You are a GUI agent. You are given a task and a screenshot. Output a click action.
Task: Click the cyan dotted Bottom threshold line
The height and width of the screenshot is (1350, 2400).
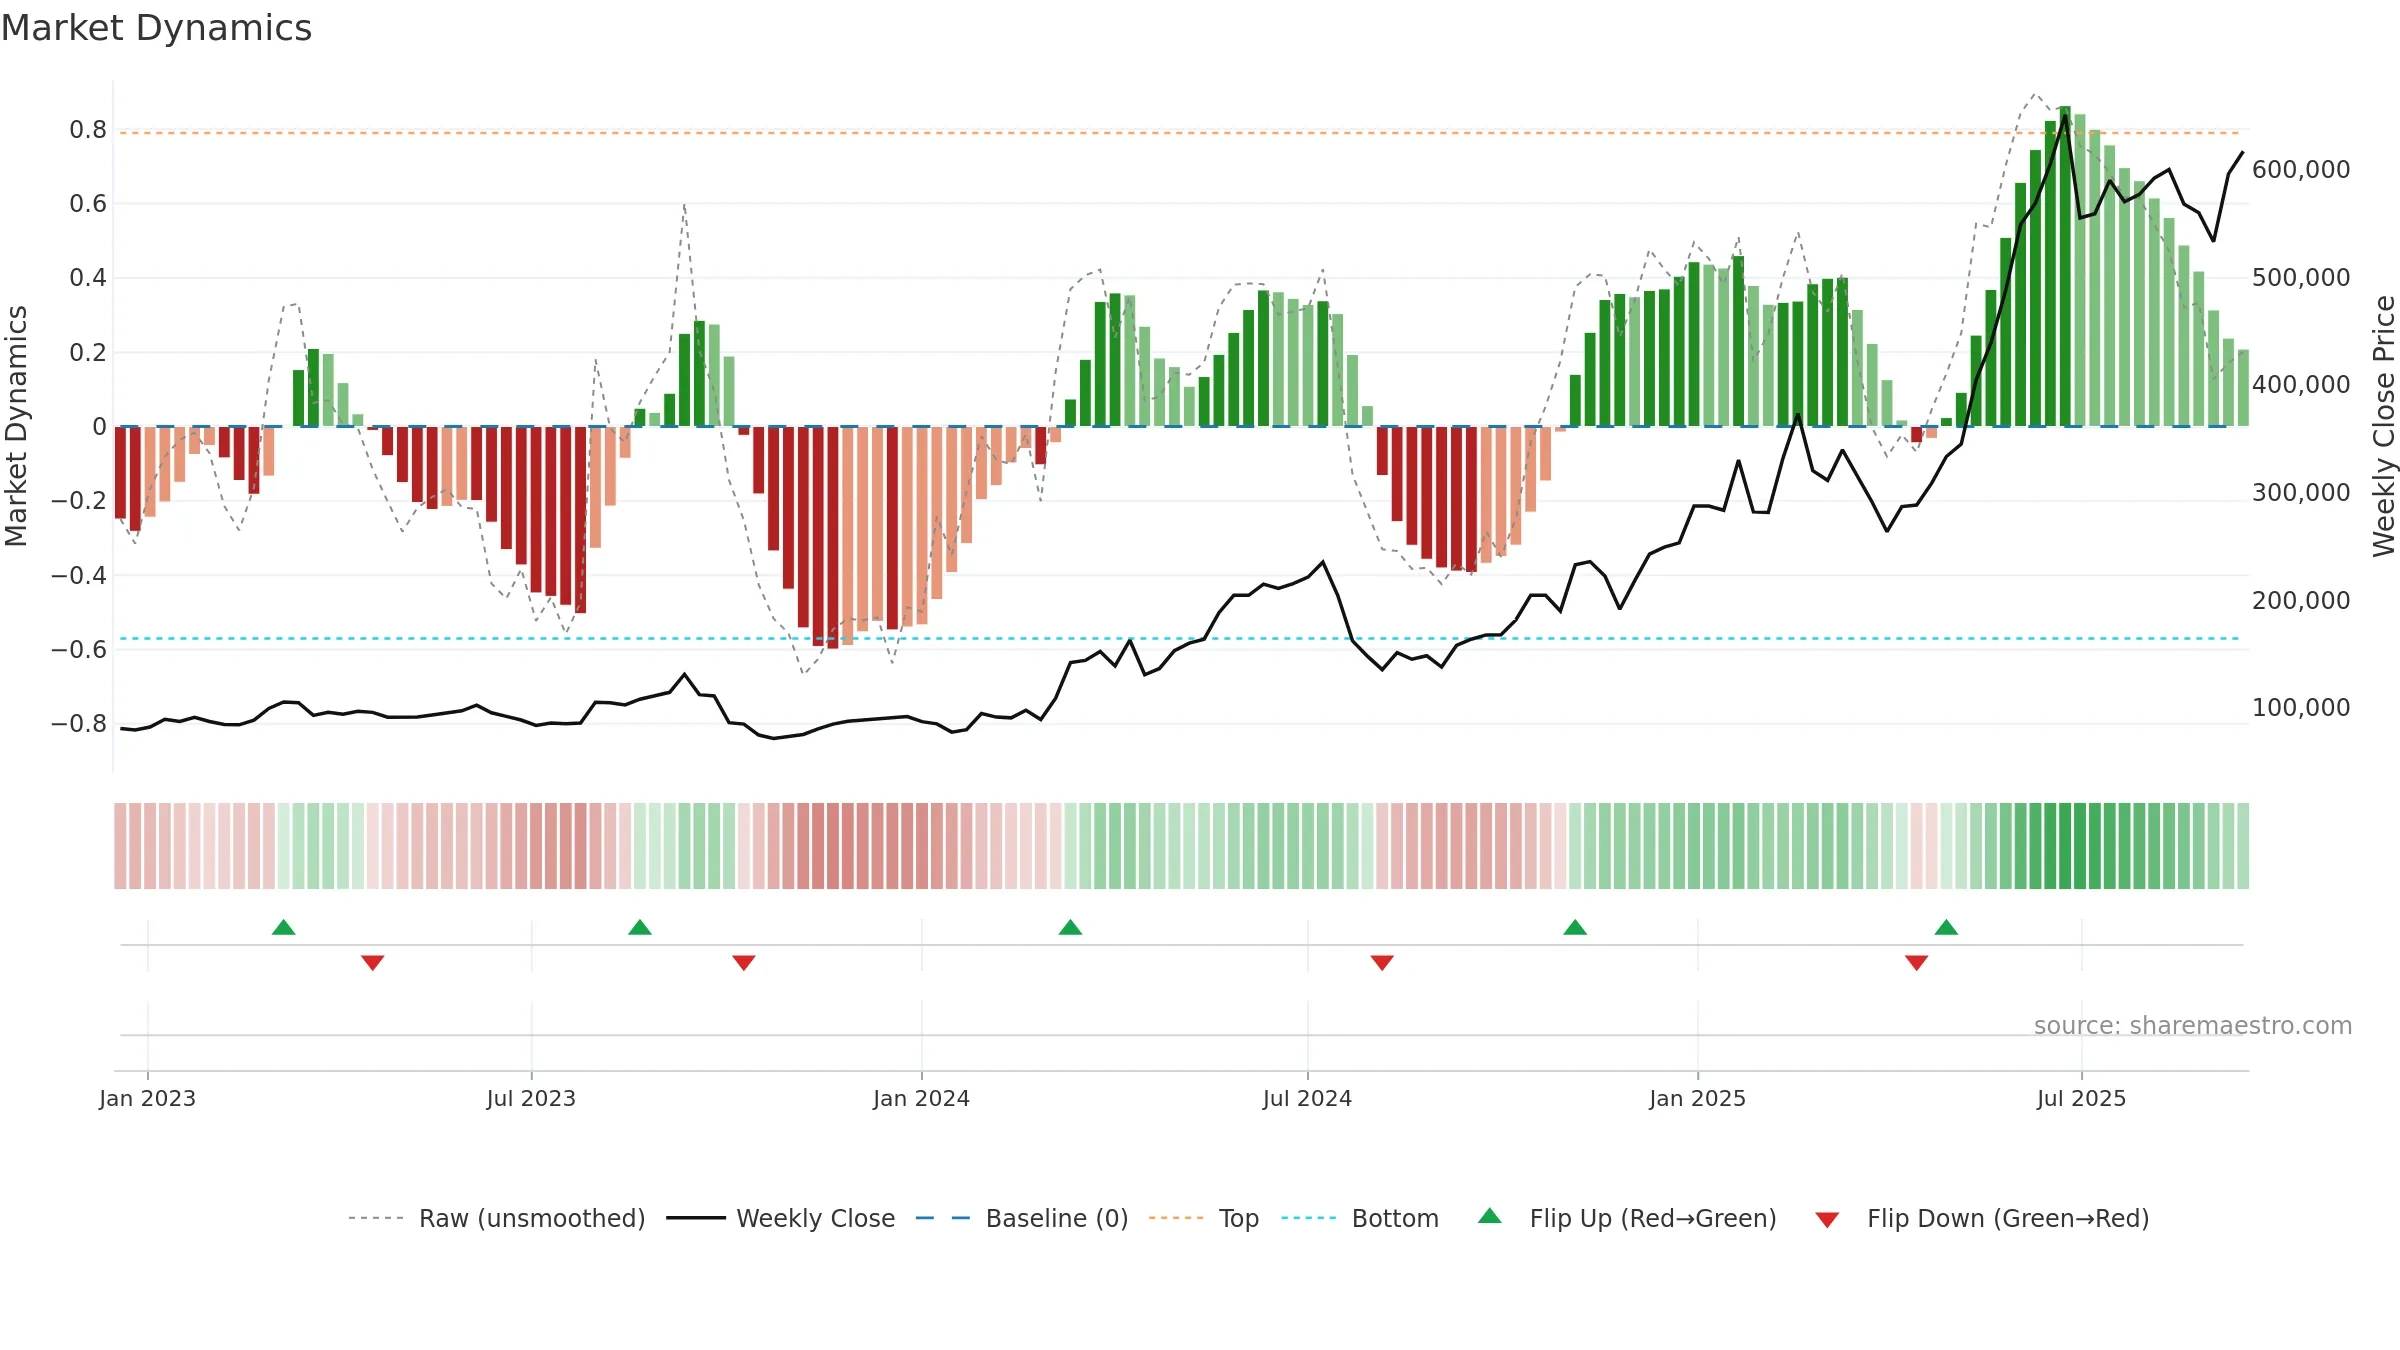click(1180, 638)
